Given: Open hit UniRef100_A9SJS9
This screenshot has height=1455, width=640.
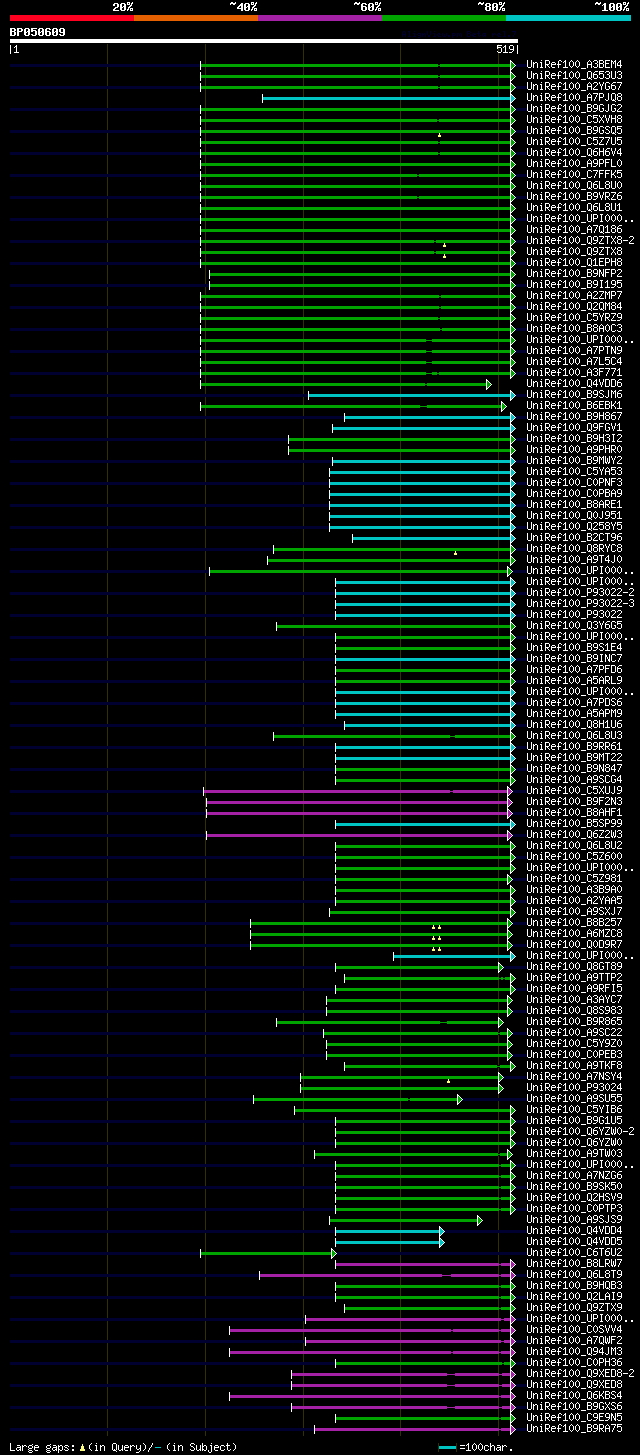Looking at the screenshot, I should click(x=574, y=1220).
